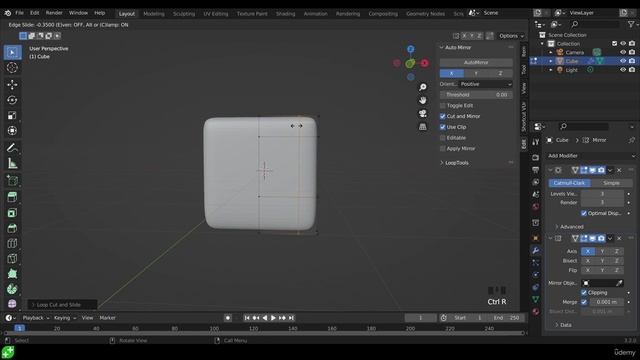This screenshot has height=360, width=640.
Task: Click the viewport pan hand icon
Action: [x=423, y=100]
